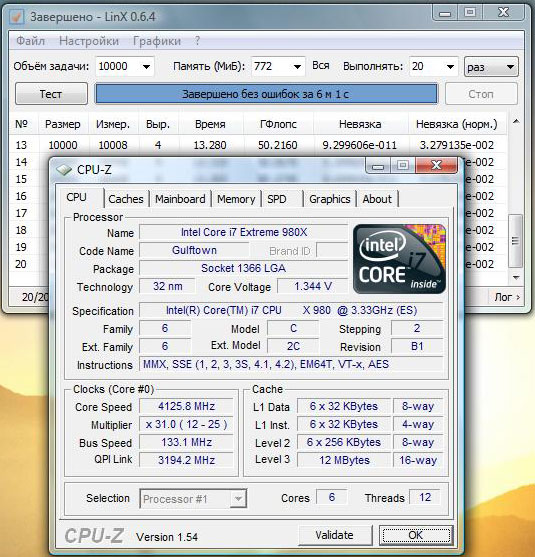Click the LinX results scrollbar thumb
The width and height of the screenshot is (535, 557).
pyautogui.click(x=515, y=241)
